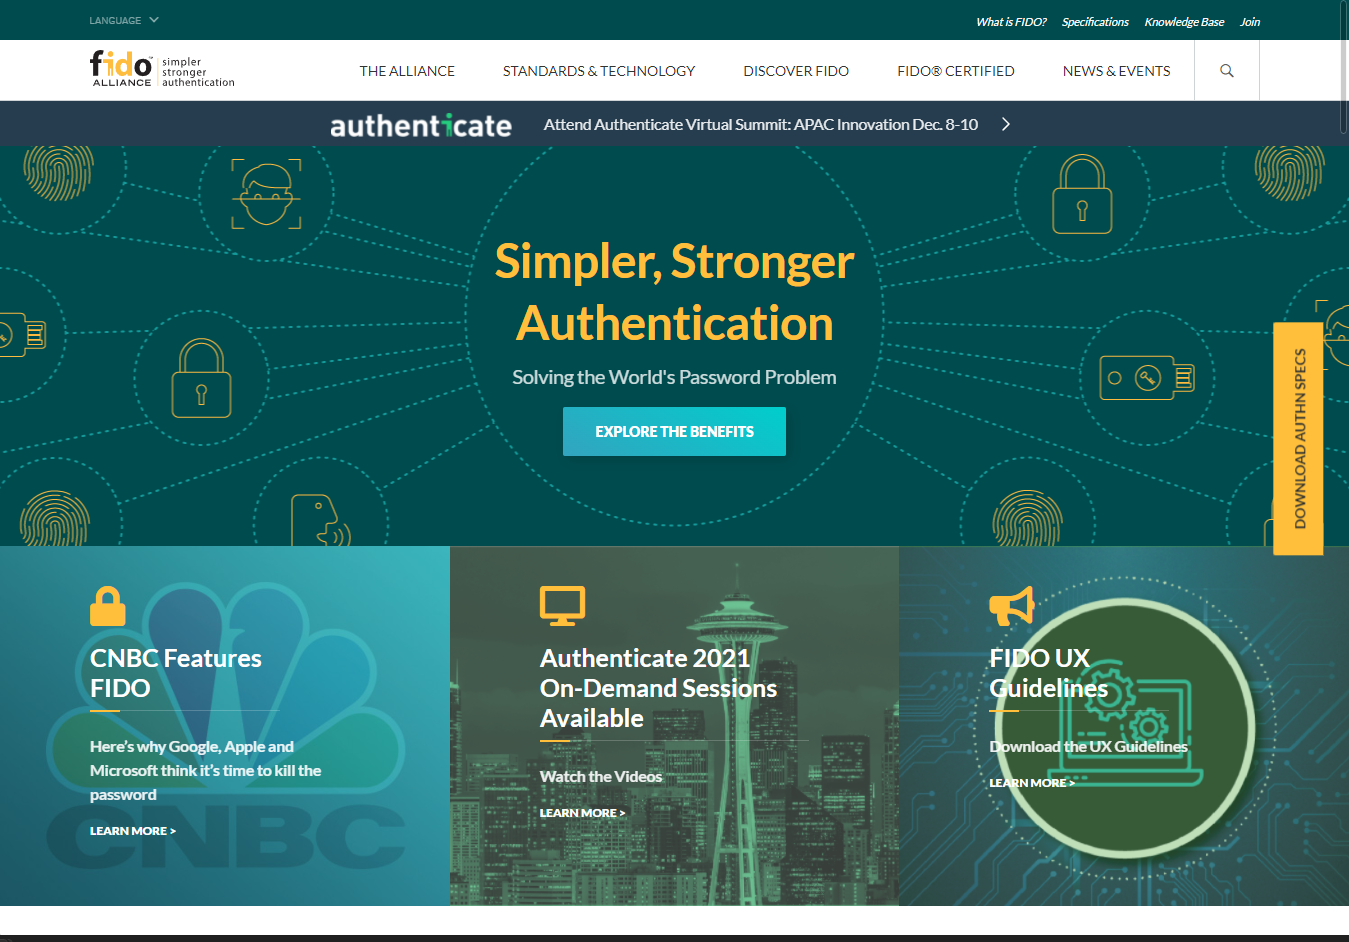Image resolution: width=1349 pixels, height=942 pixels.
Task: Click the CNBC Features FIDO heading
Action: 176,673
